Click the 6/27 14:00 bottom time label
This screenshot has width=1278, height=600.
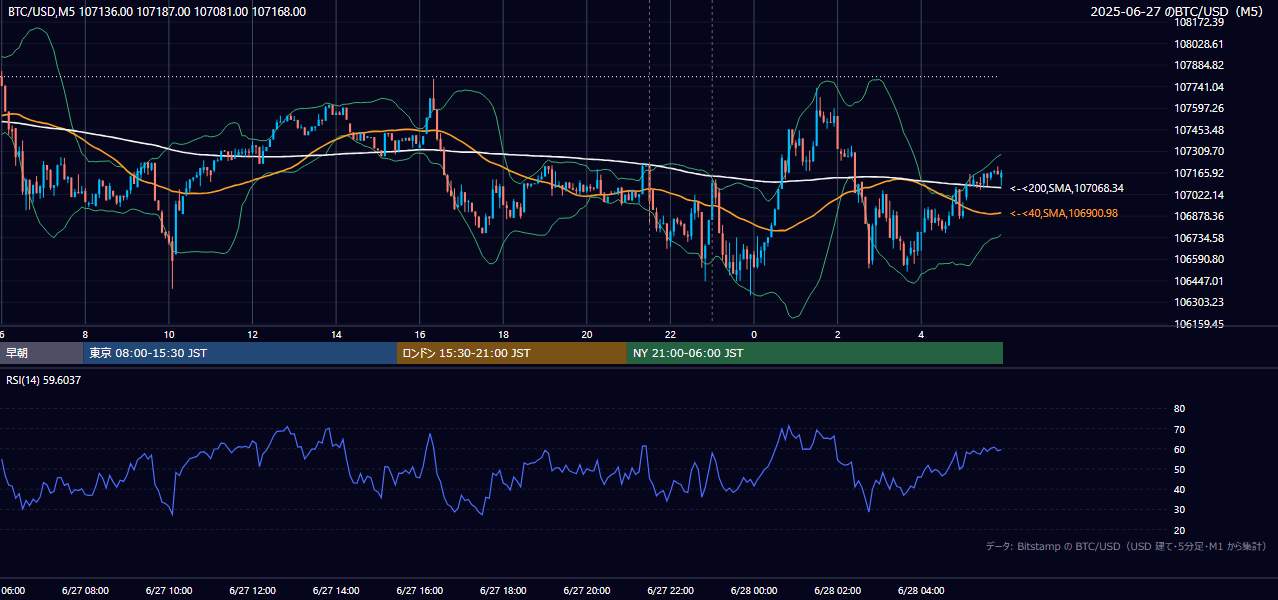336,591
